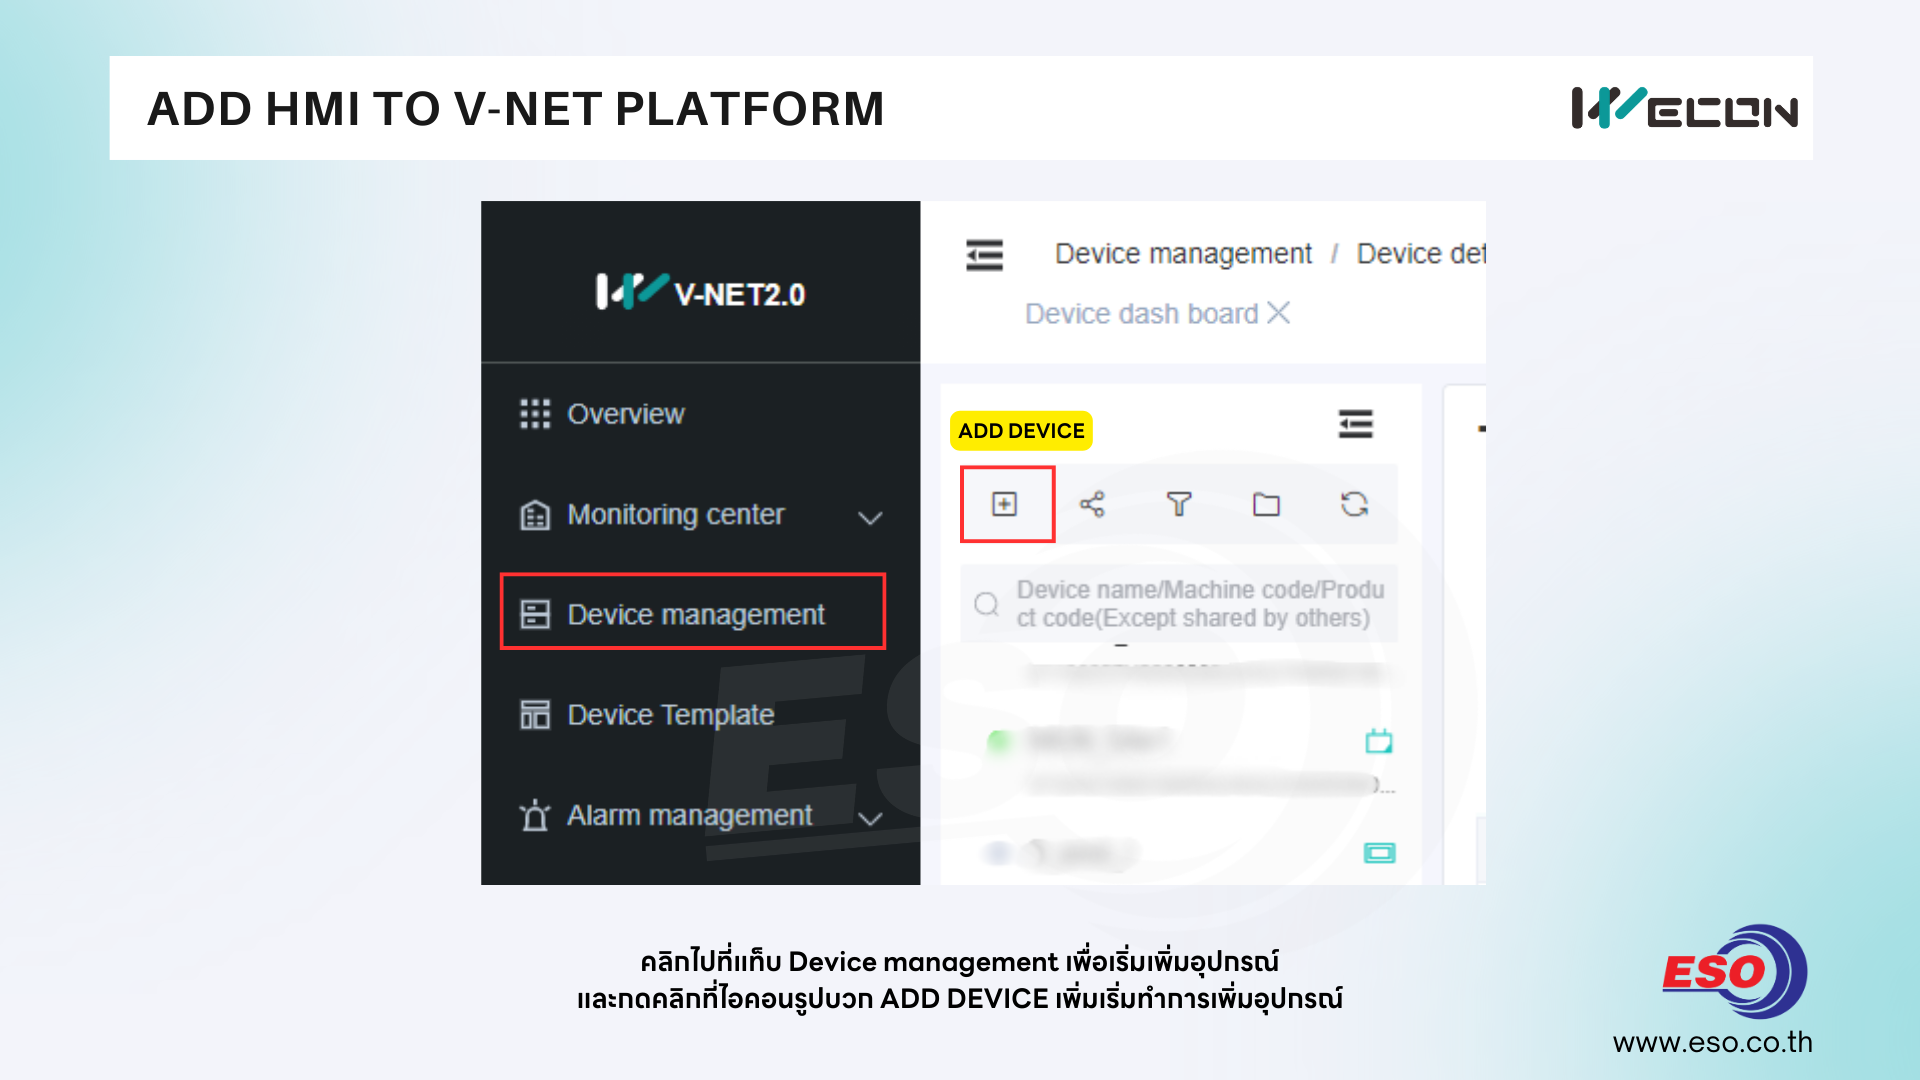The image size is (1920, 1080).
Task: Click Device management breadcrumb link
Action: (x=1183, y=254)
